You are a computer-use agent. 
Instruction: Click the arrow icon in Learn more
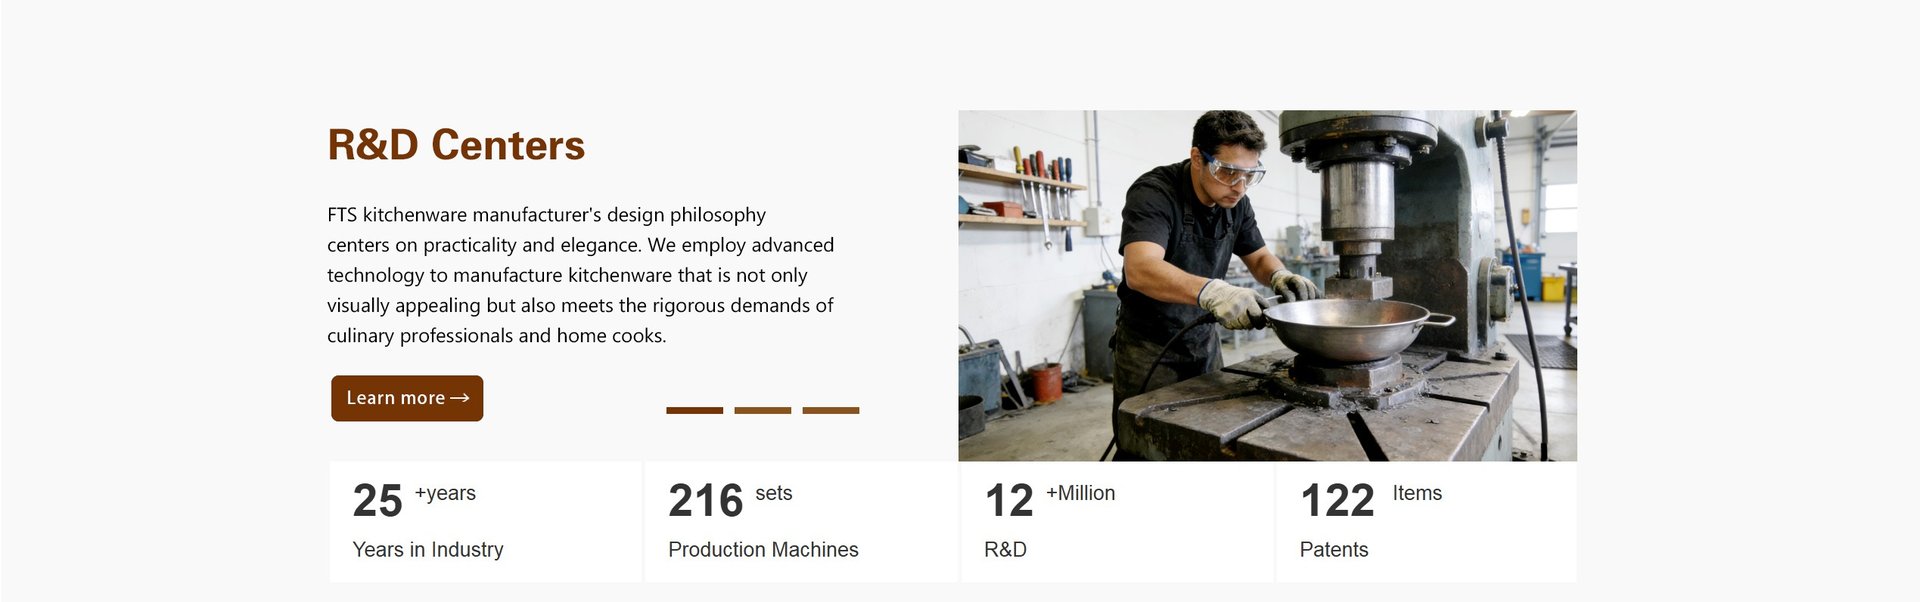460,398
